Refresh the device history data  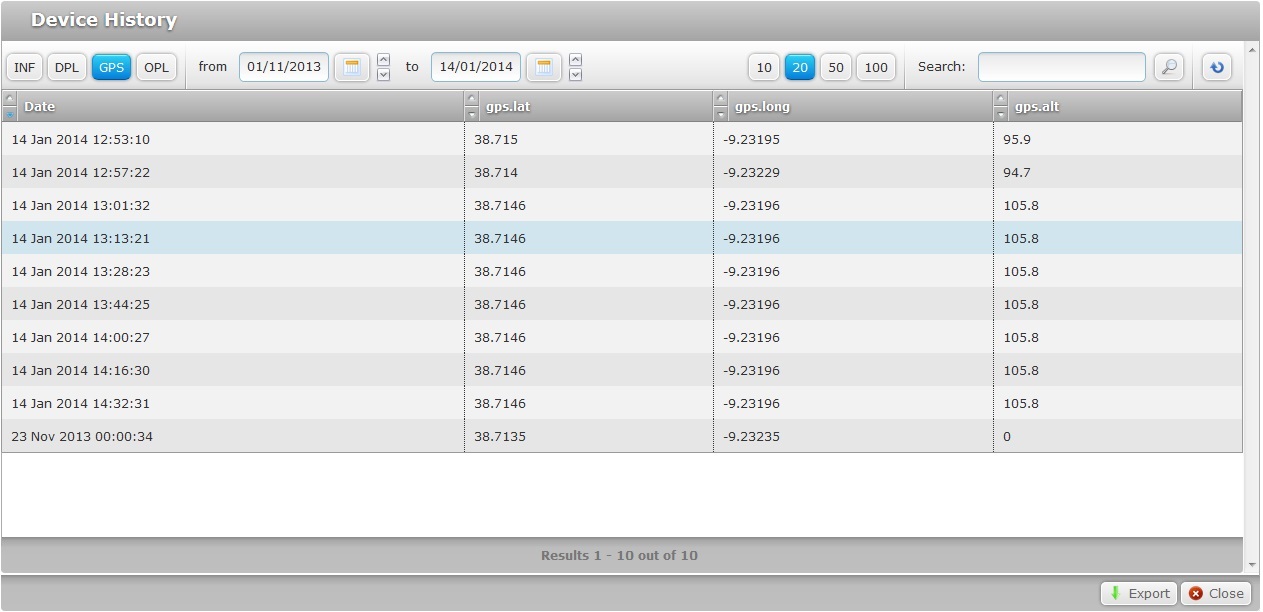(1216, 67)
